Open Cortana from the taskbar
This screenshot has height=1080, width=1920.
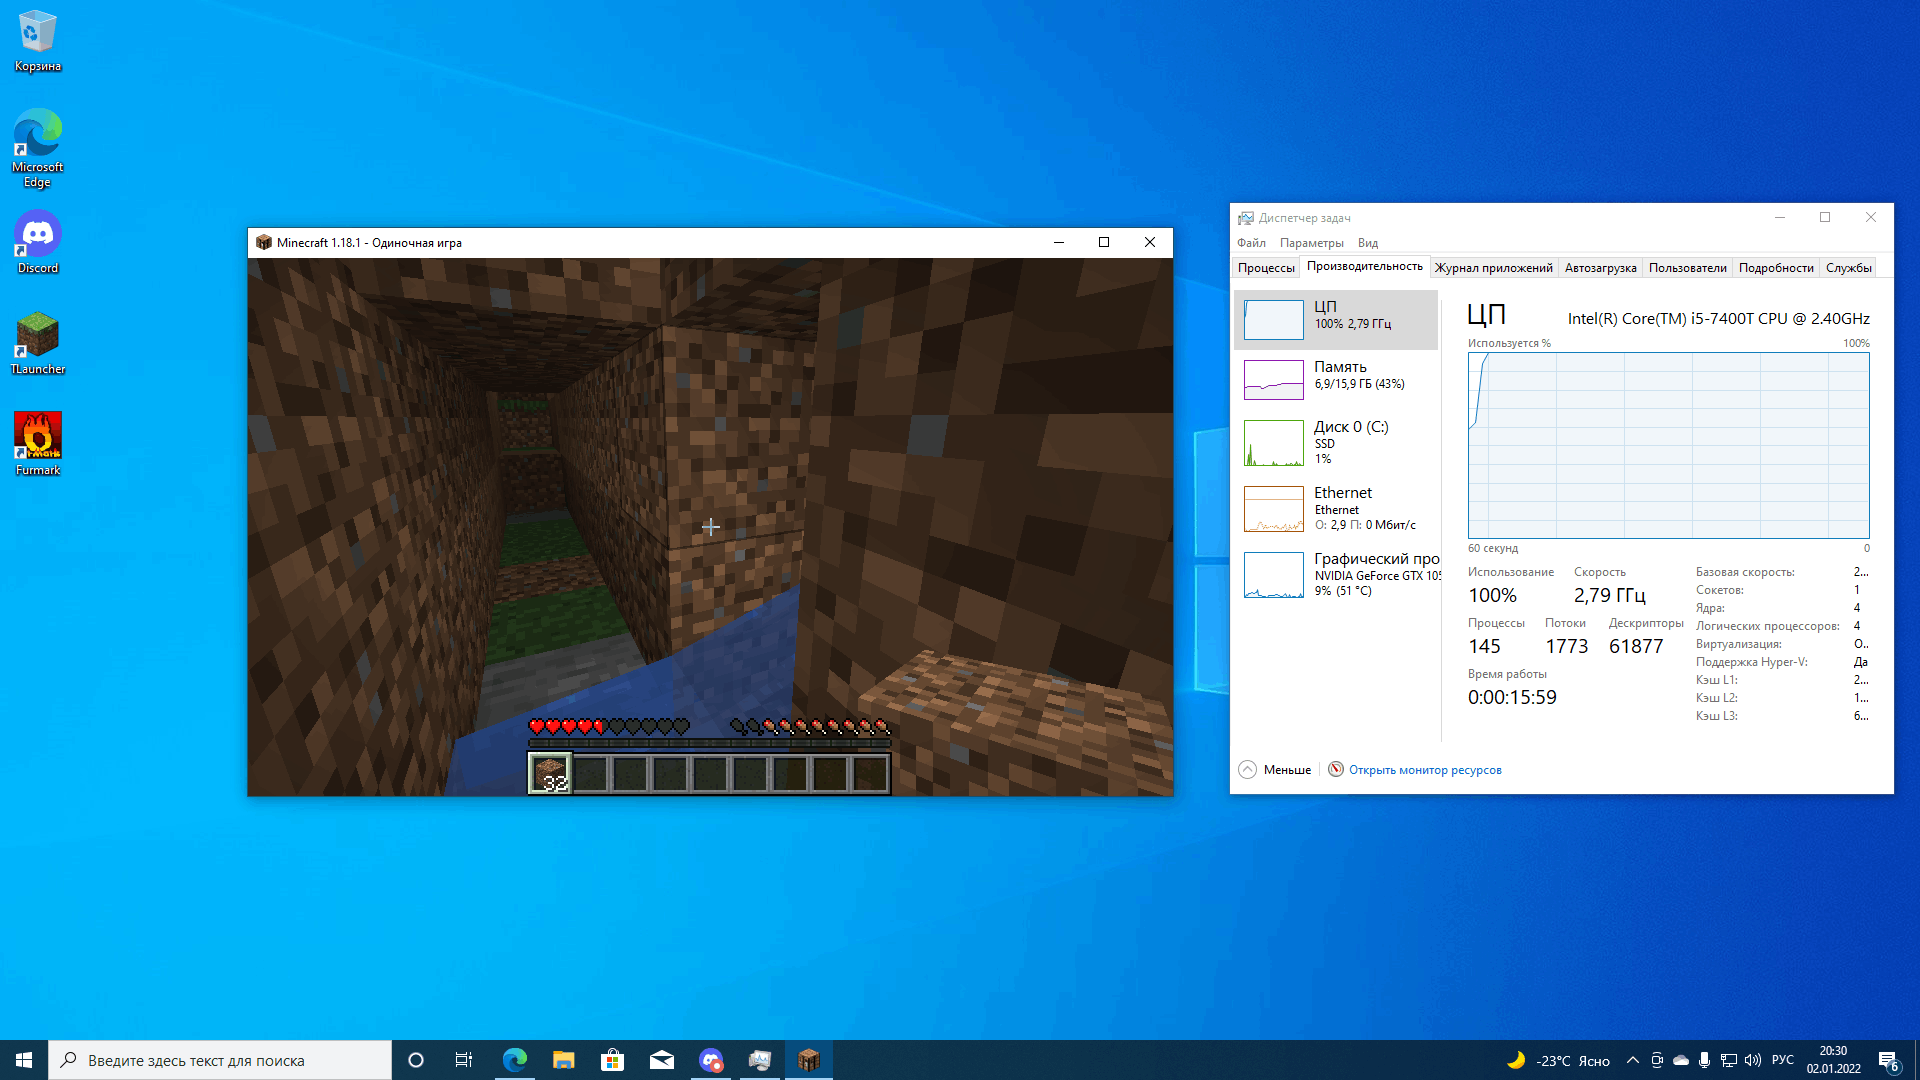click(416, 1060)
